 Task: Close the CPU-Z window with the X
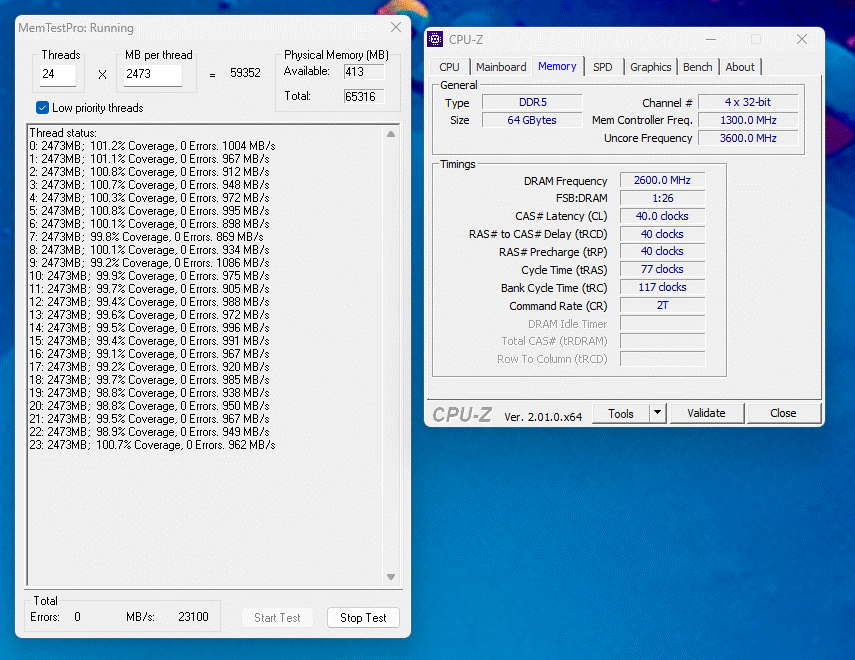(x=802, y=39)
